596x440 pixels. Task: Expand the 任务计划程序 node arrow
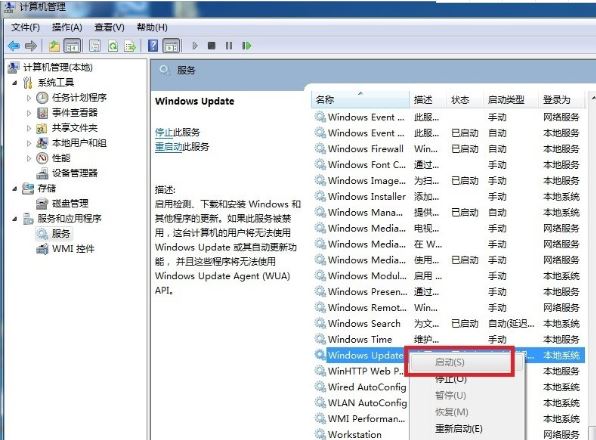(29, 98)
